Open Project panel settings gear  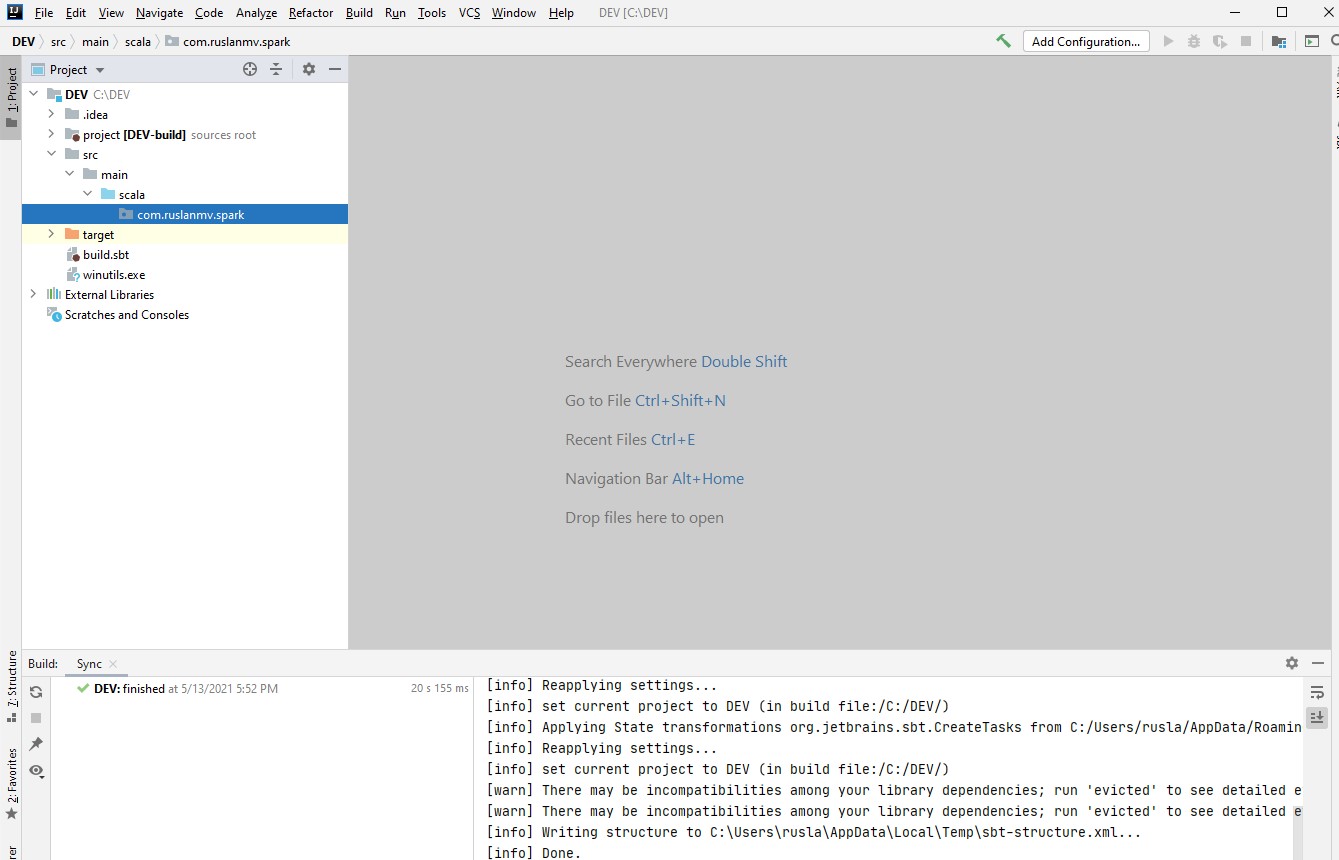(309, 69)
